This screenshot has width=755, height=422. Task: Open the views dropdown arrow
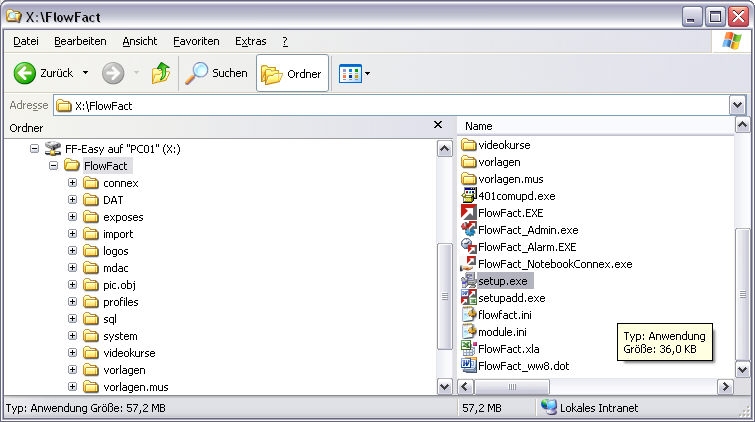pos(367,74)
